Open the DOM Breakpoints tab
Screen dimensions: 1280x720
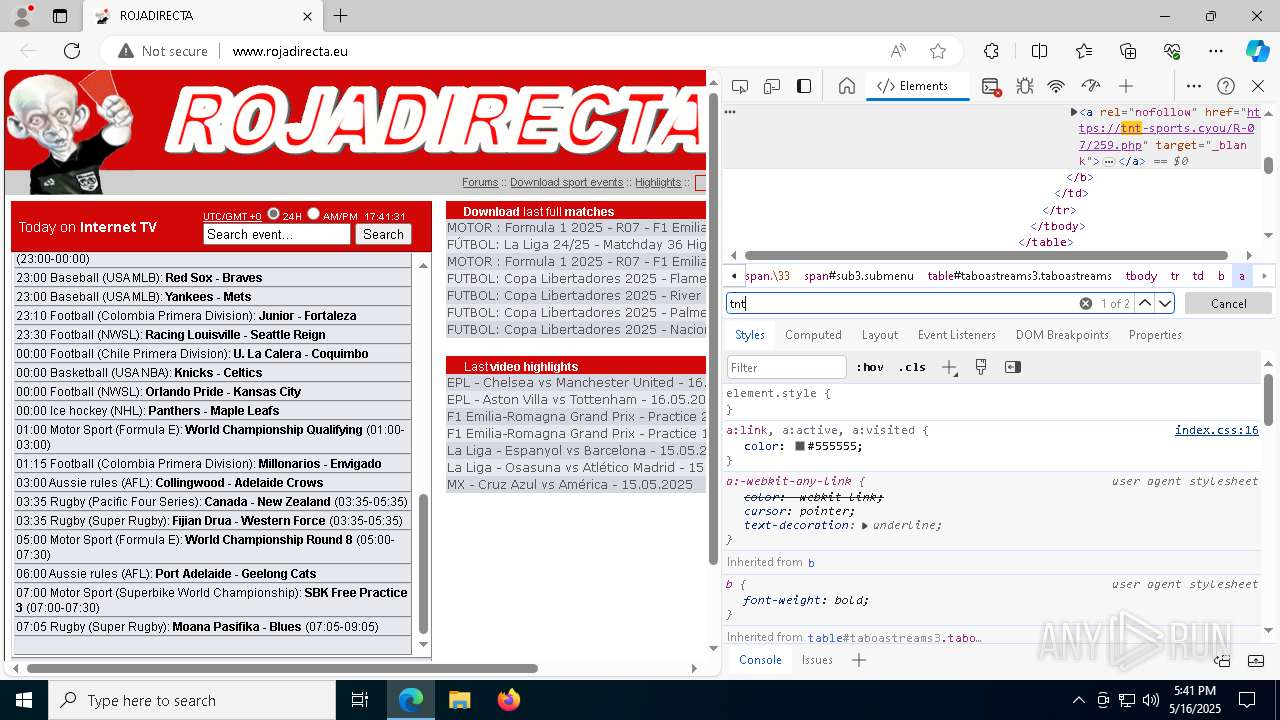(x=1062, y=335)
